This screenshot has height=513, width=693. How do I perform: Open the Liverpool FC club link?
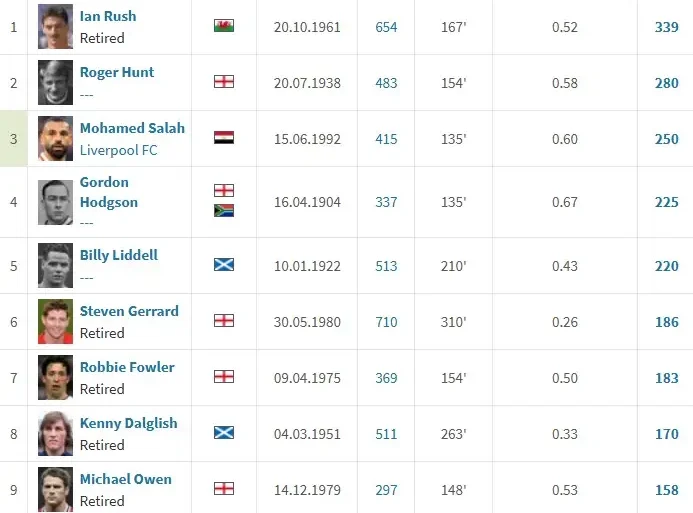point(118,150)
